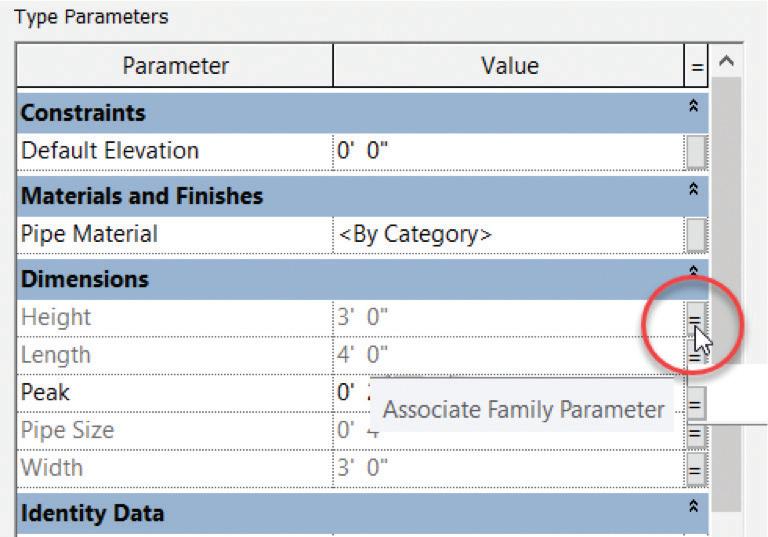Click the scrollbar up arrow
Viewport: 768px width, 537px height.
pos(726,61)
